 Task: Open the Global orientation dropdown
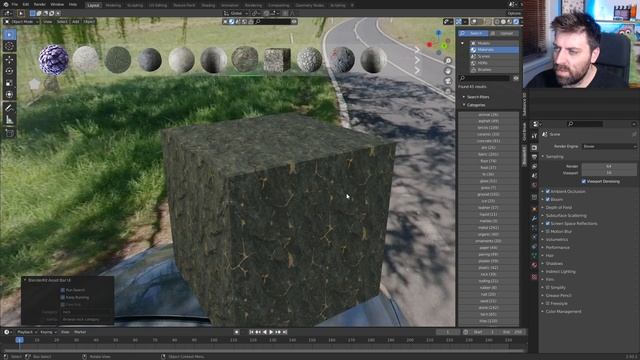tap(236, 13)
